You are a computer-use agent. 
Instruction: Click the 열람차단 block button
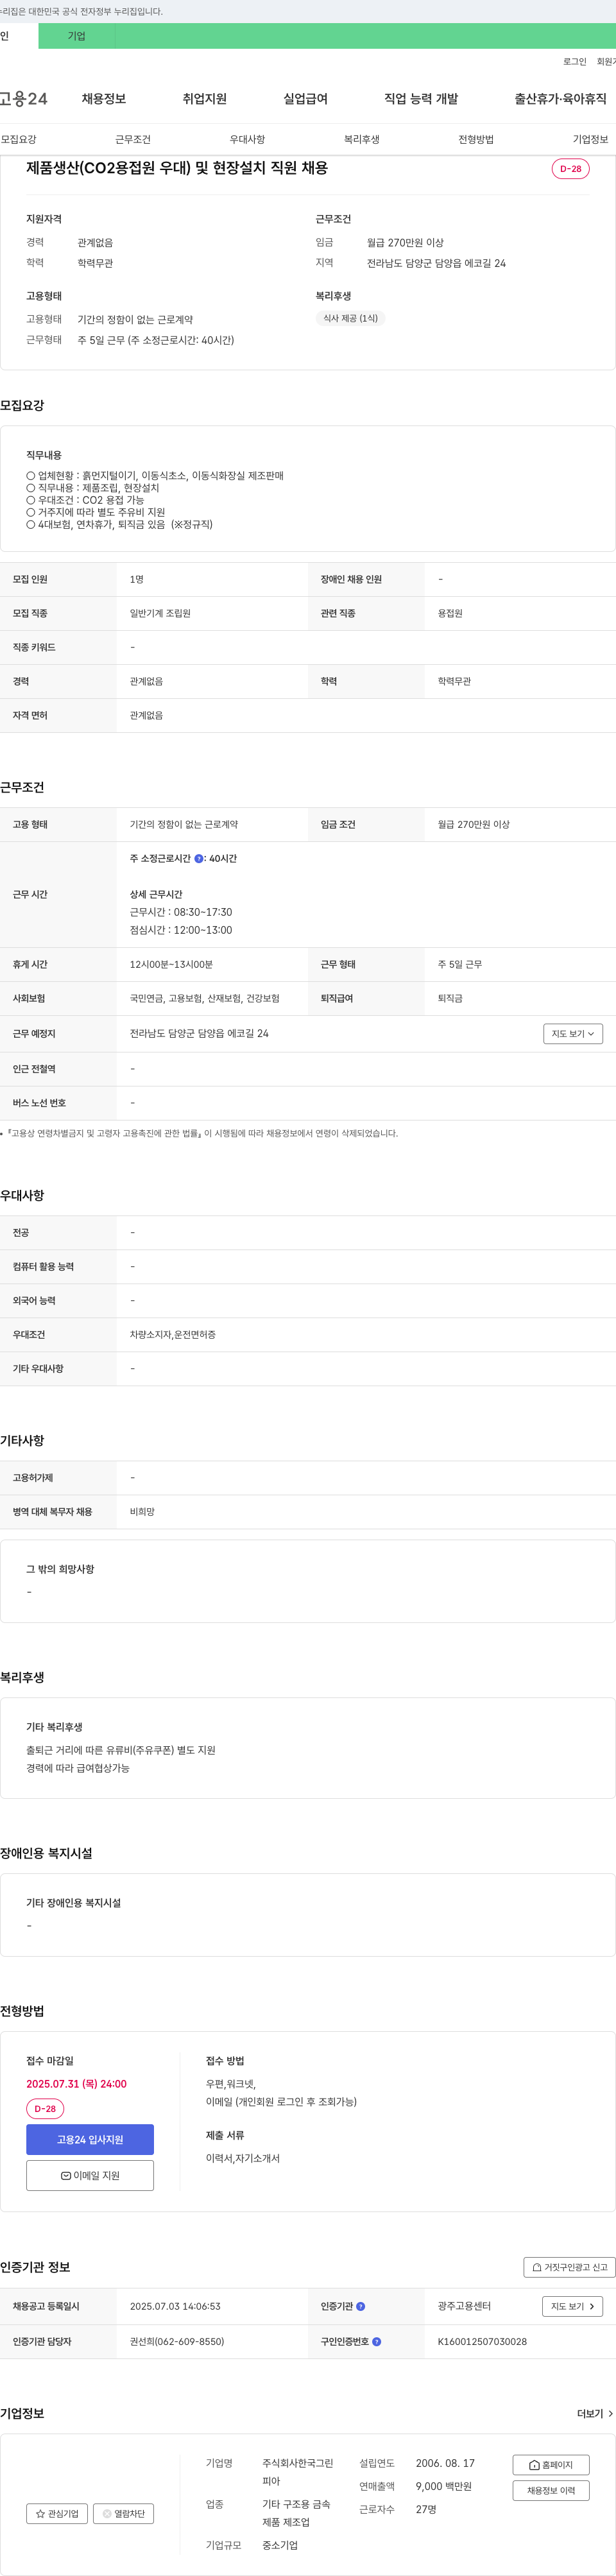coord(123,2514)
